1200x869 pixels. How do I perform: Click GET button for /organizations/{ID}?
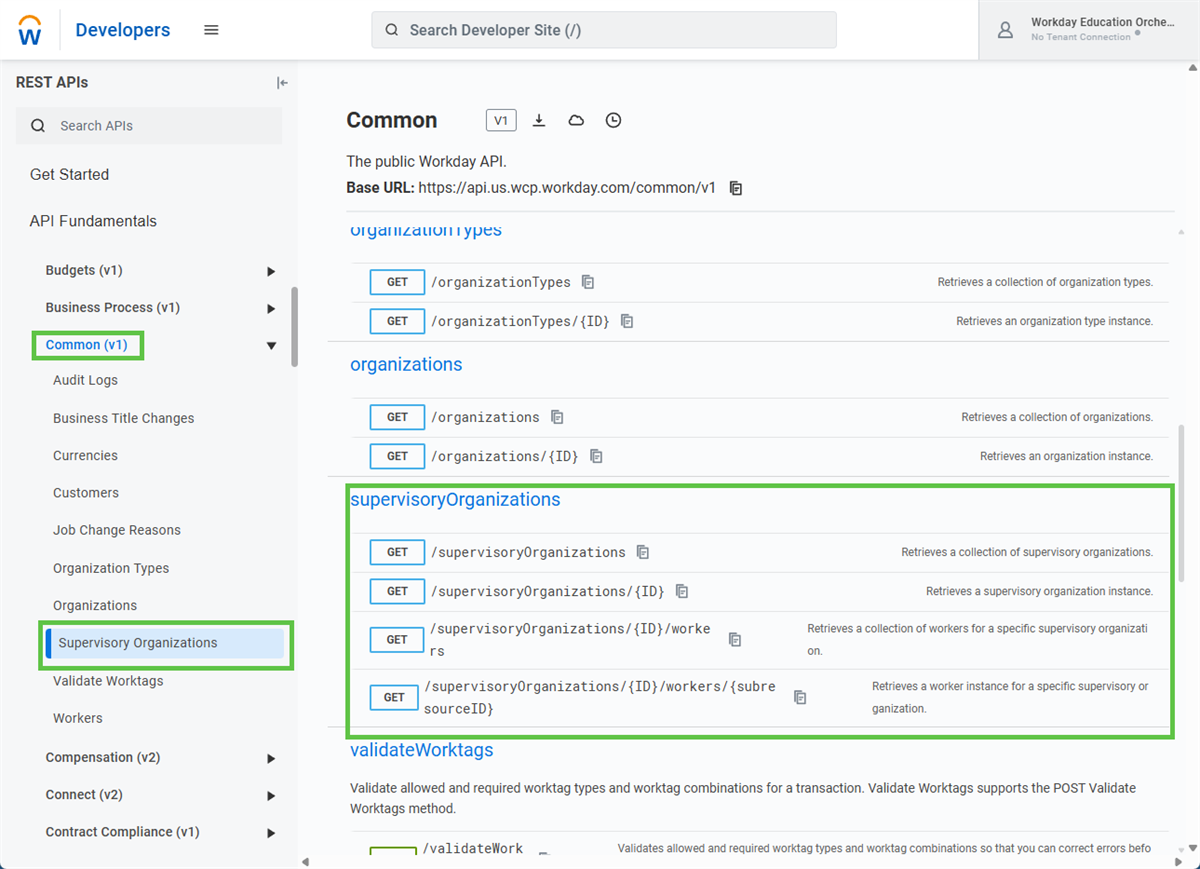coord(397,456)
